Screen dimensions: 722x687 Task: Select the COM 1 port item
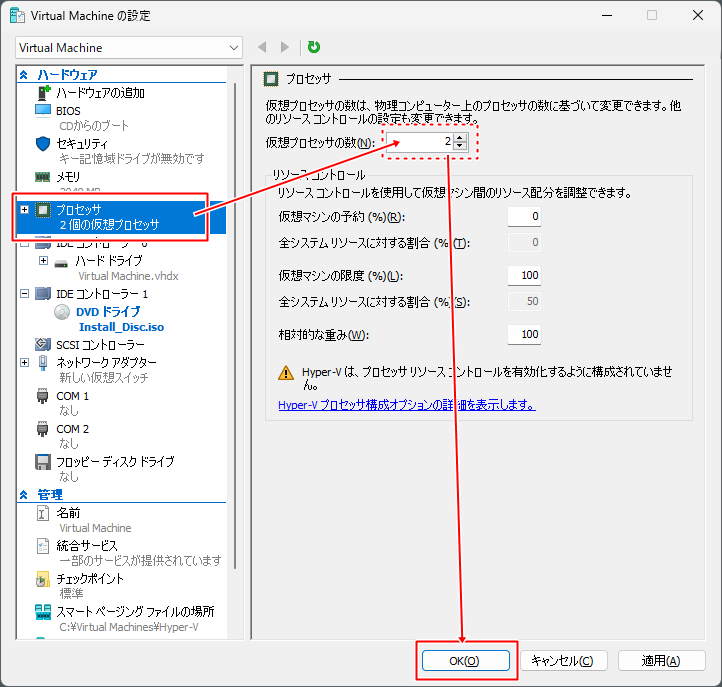(x=72, y=396)
